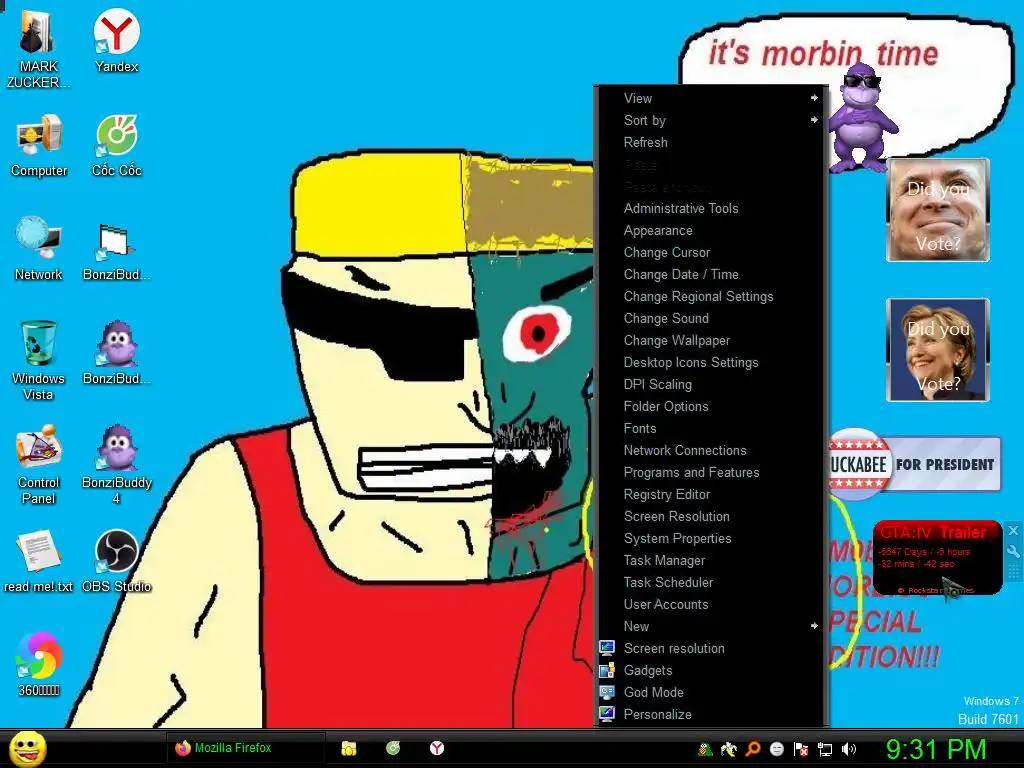Click the orange magnifier tray icon
The image size is (1024, 768).
(753, 749)
